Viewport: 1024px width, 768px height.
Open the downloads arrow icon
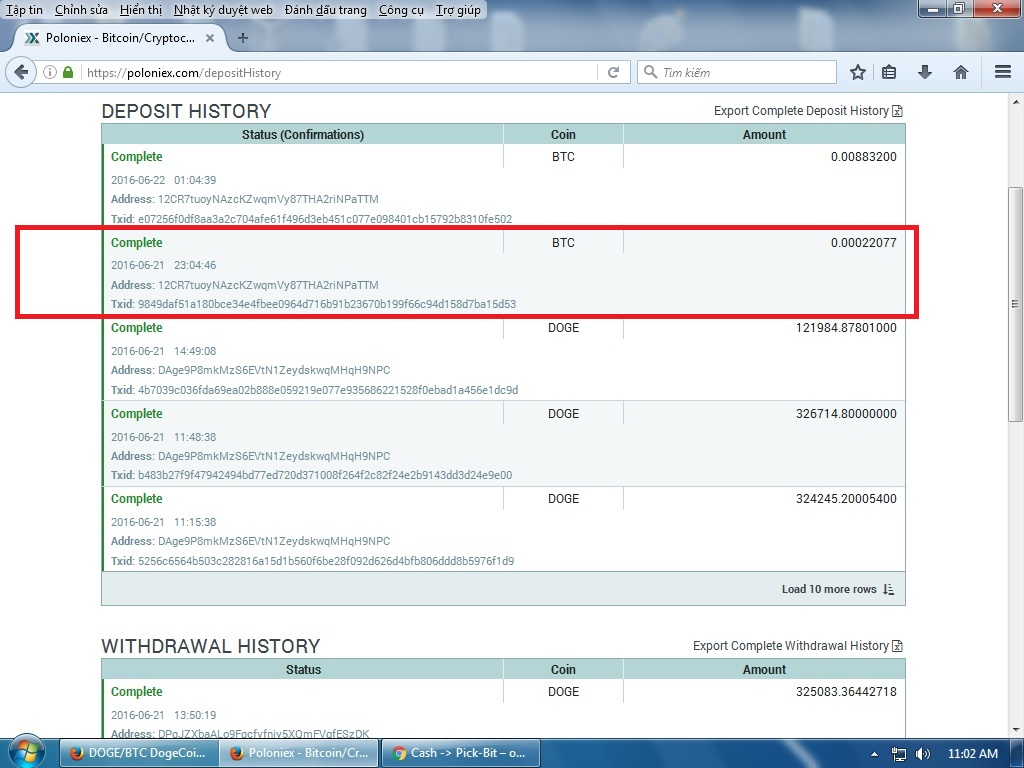(924, 72)
